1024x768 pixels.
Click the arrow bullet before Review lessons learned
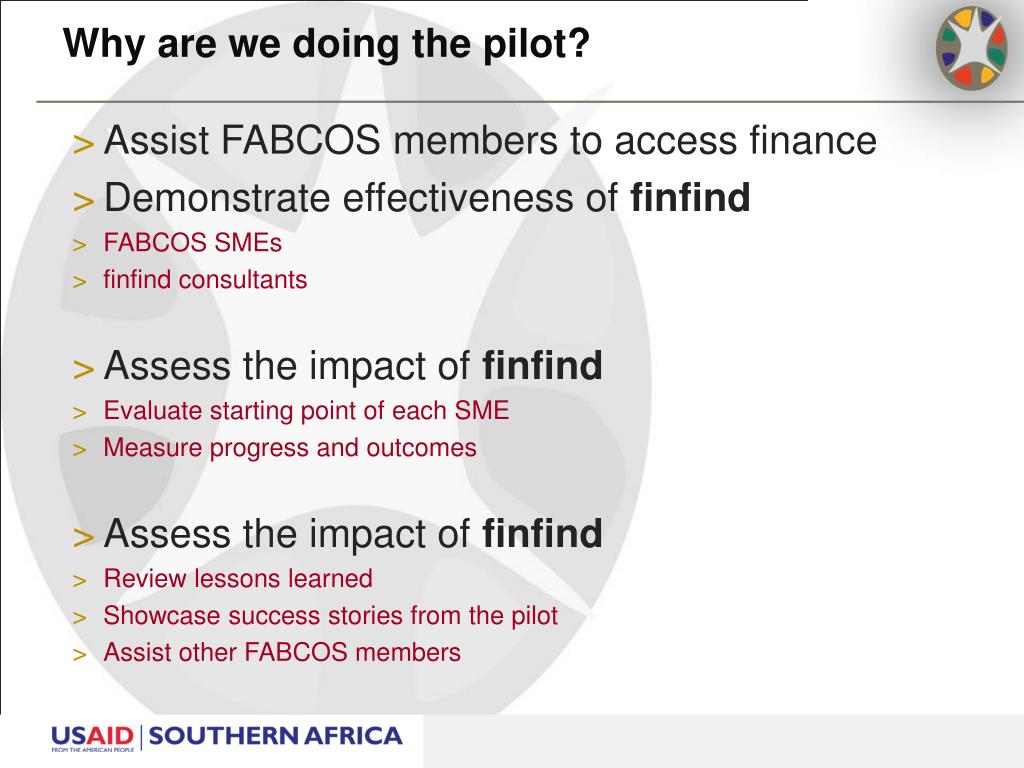coord(79,581)
